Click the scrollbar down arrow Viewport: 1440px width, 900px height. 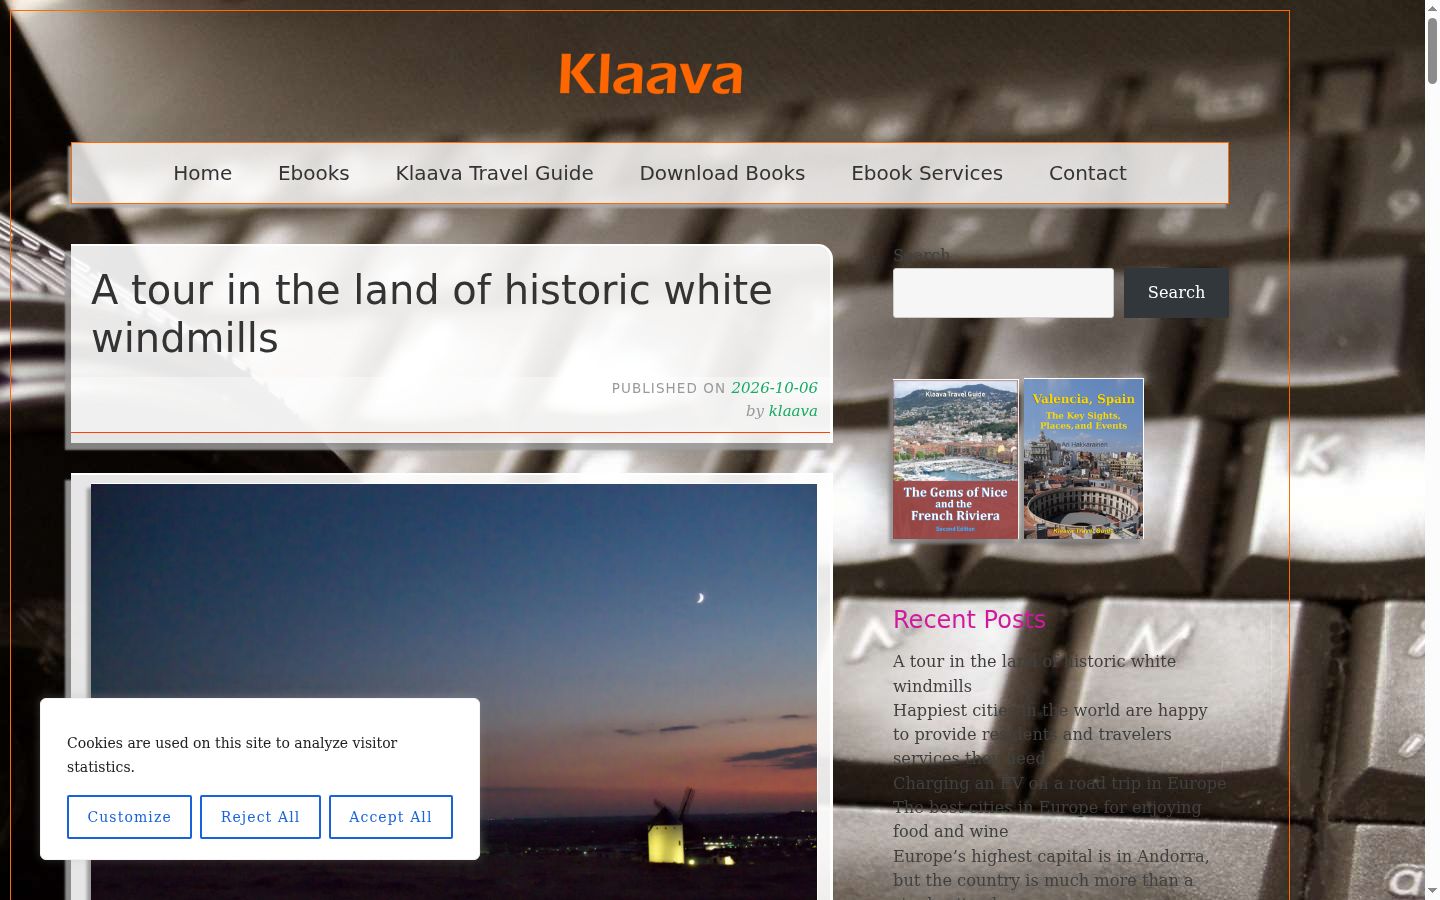pos(1432,891)
